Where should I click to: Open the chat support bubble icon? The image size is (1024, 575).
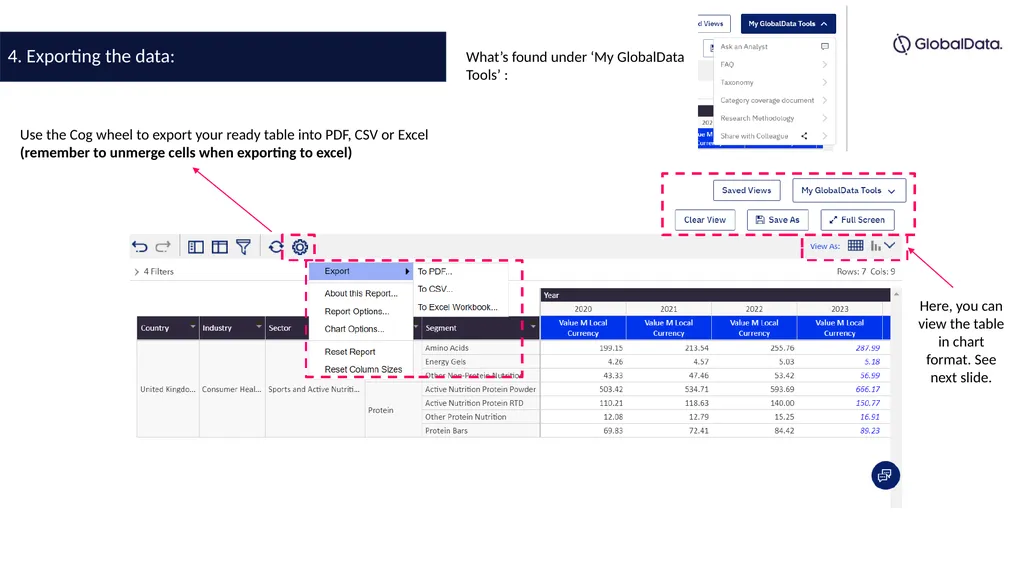coord(886,475)
